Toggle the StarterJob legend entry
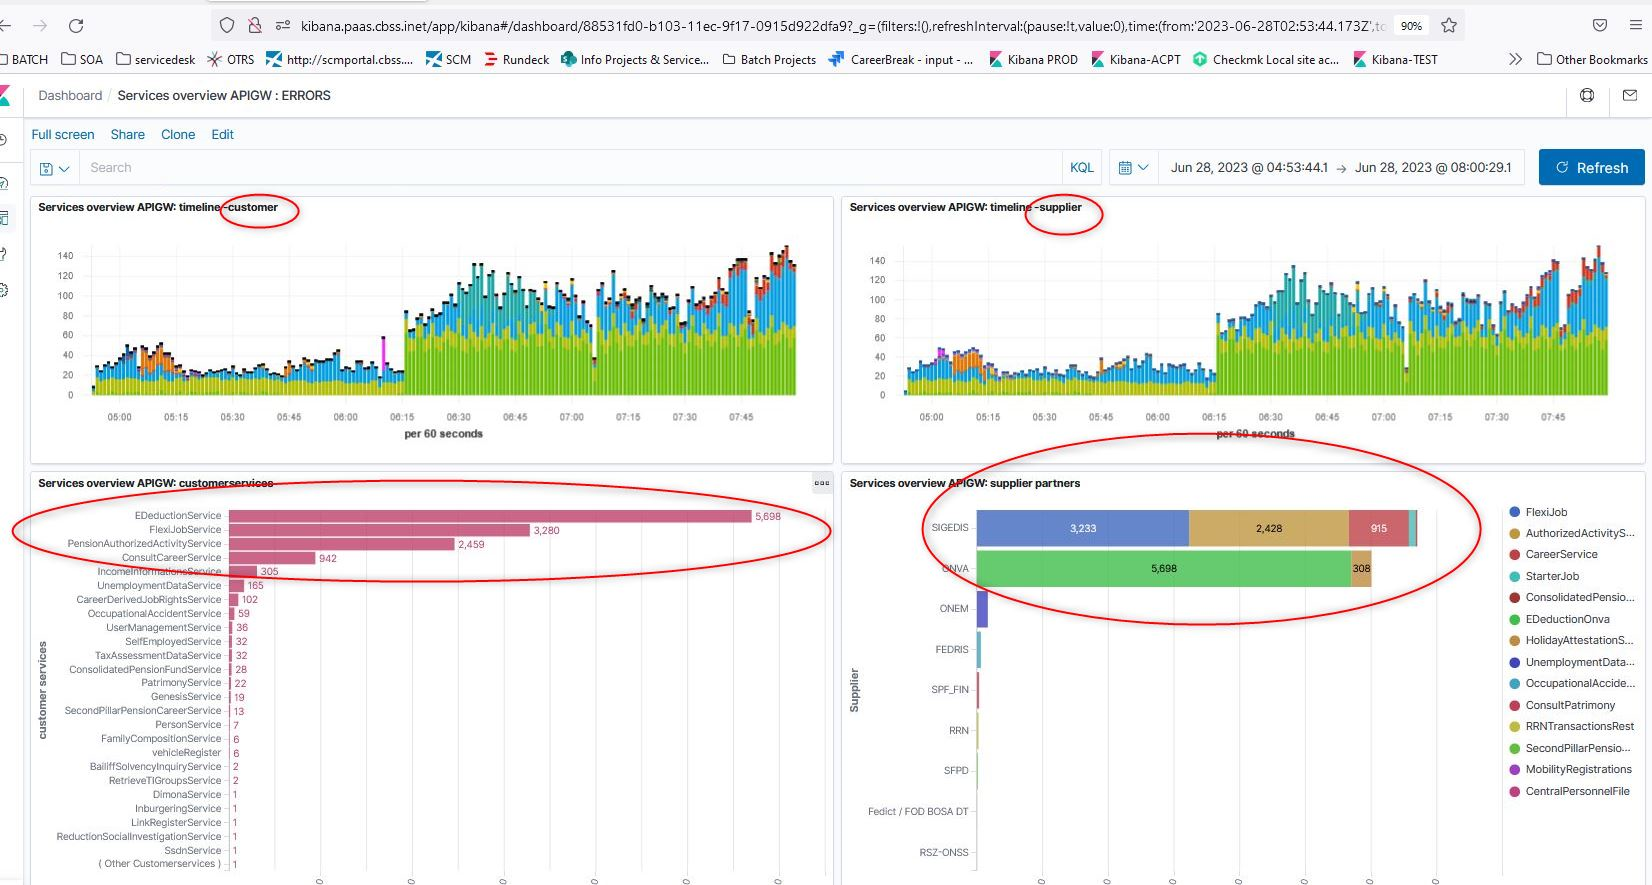The height and width of the screenshot is (885, 1652). pyautogui.click(x=1551, y=576)
